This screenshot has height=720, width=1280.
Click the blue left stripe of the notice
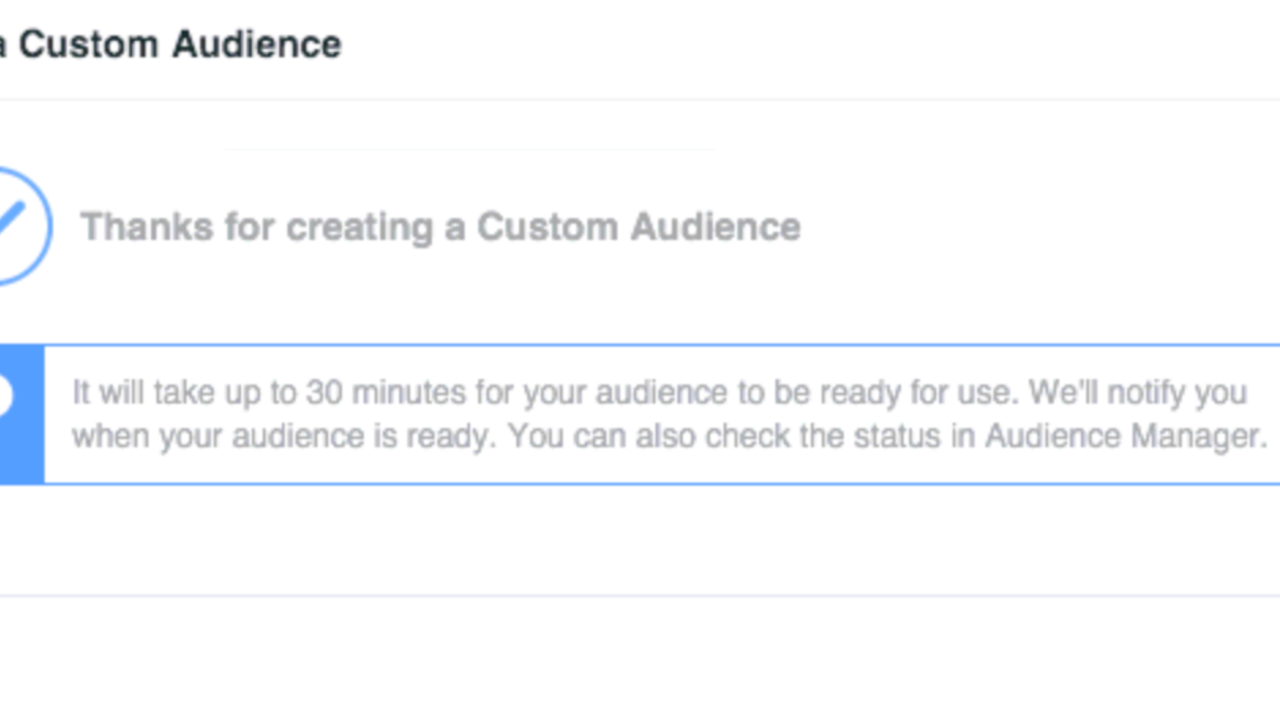click(x=26, y=450)
